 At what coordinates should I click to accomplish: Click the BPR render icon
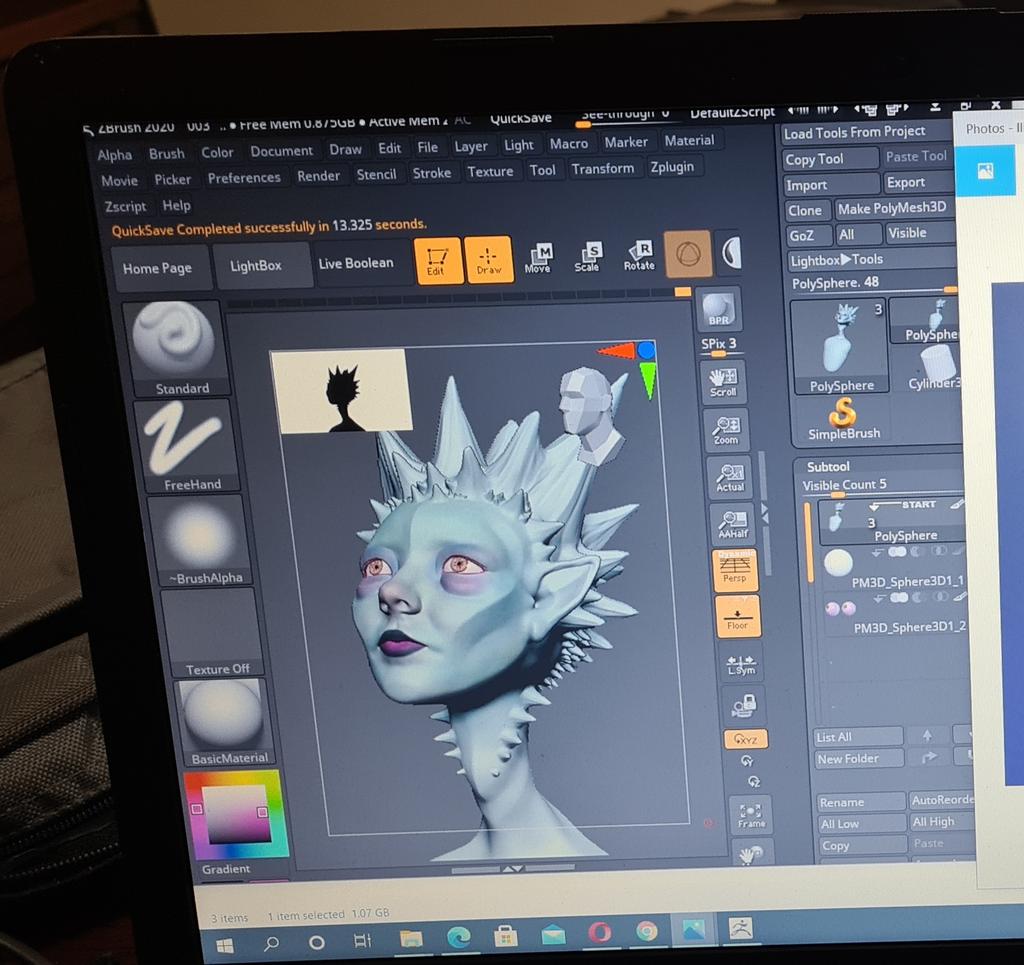click(718, 309)
